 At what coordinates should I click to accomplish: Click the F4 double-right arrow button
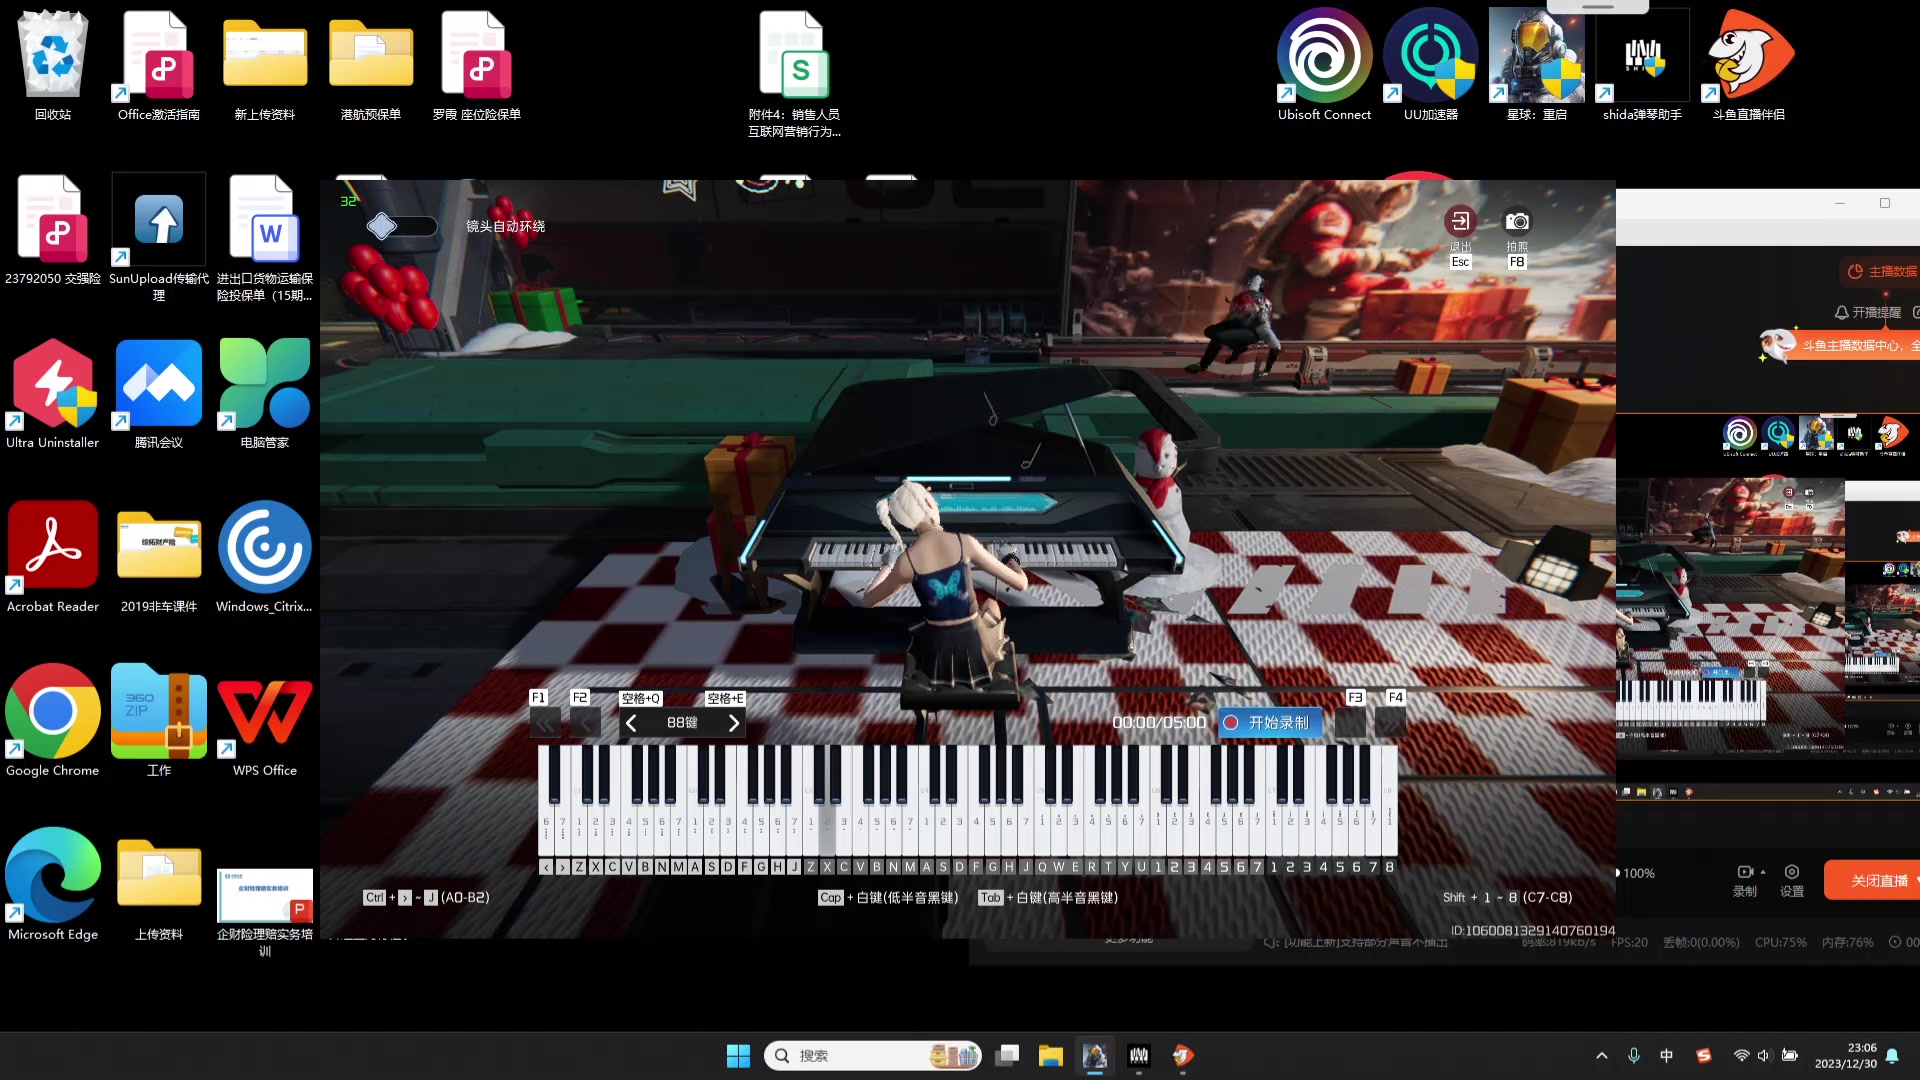(x=1391, y=722)
